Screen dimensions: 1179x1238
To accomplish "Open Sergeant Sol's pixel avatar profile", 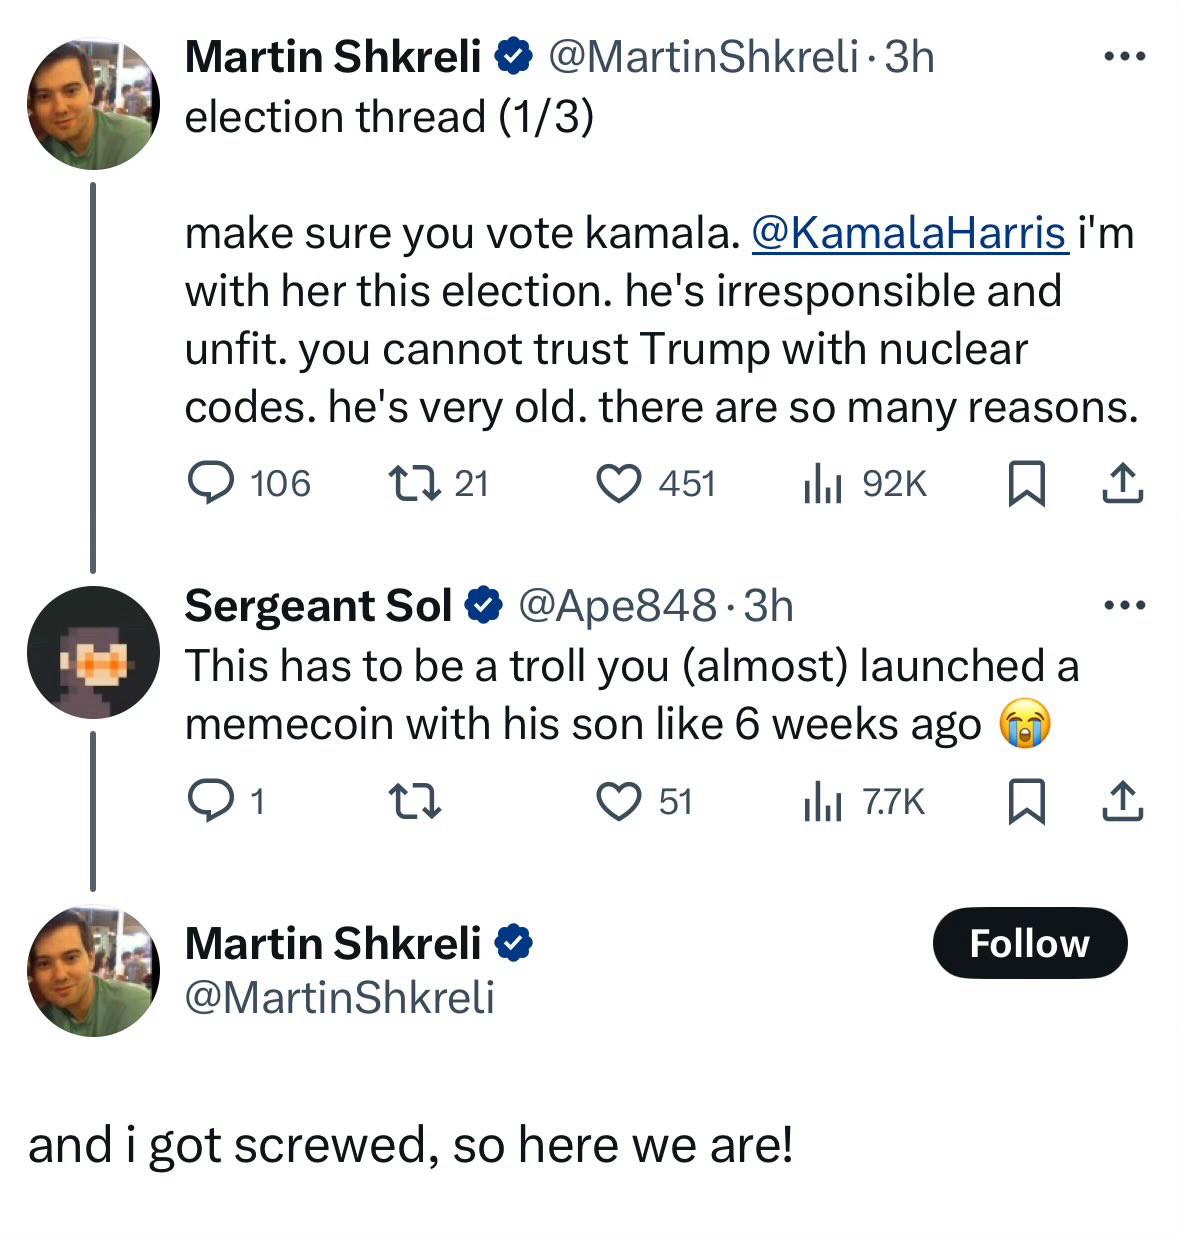I will point(93,652).
